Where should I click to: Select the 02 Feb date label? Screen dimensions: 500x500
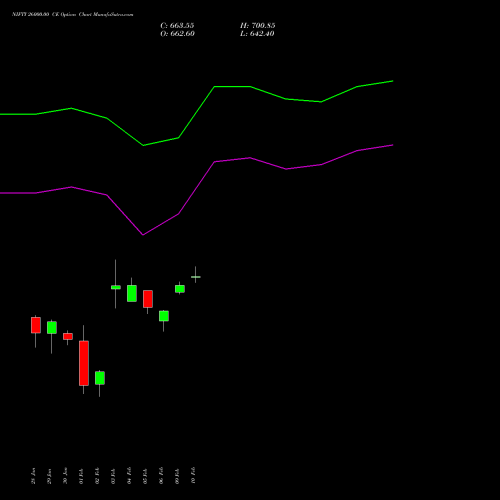click(97, 476)
